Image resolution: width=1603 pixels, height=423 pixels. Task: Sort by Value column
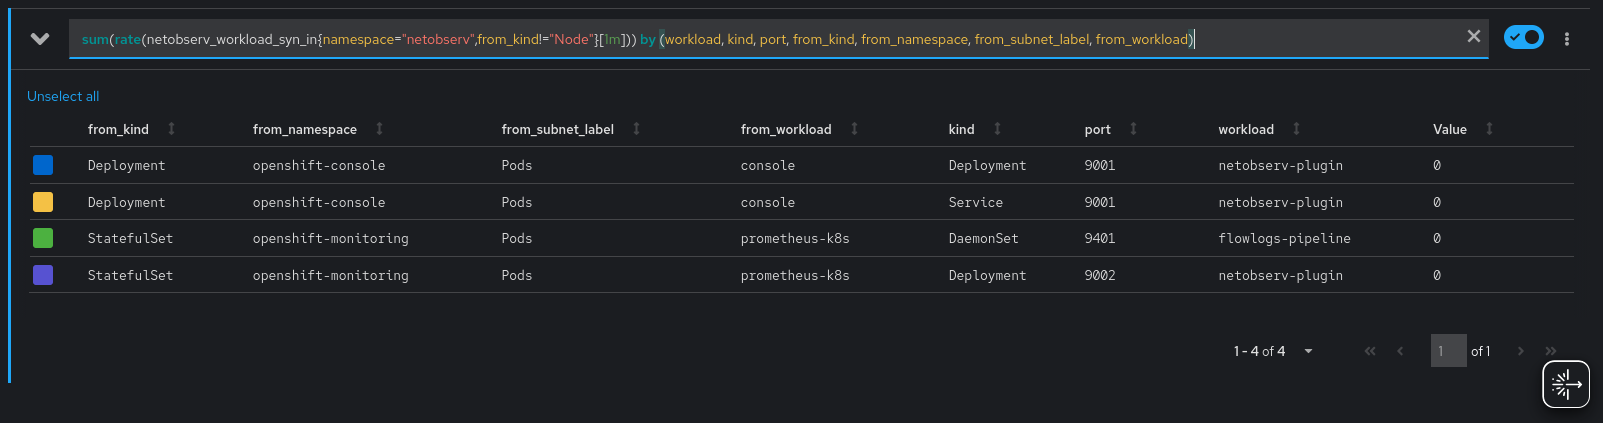pos(1489,129)
